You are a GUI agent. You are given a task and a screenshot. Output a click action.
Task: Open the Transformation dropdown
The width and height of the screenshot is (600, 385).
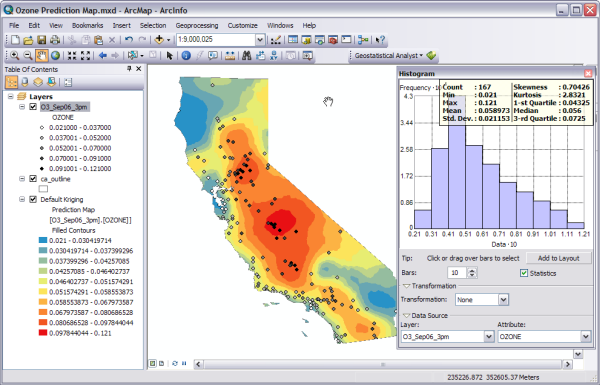tap(503, 300)
